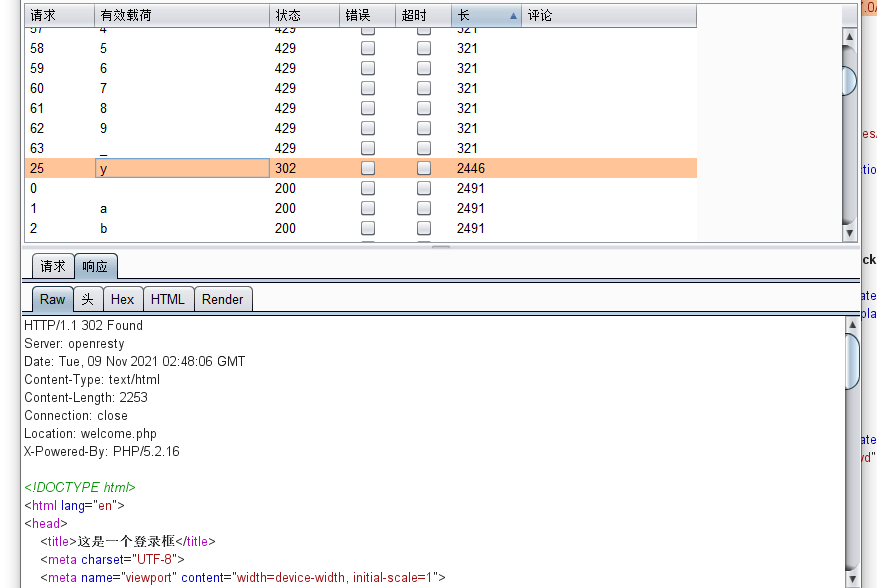877x588 pixels.
Task: Click response pane scroll up arrow
Action: [852, 324]
